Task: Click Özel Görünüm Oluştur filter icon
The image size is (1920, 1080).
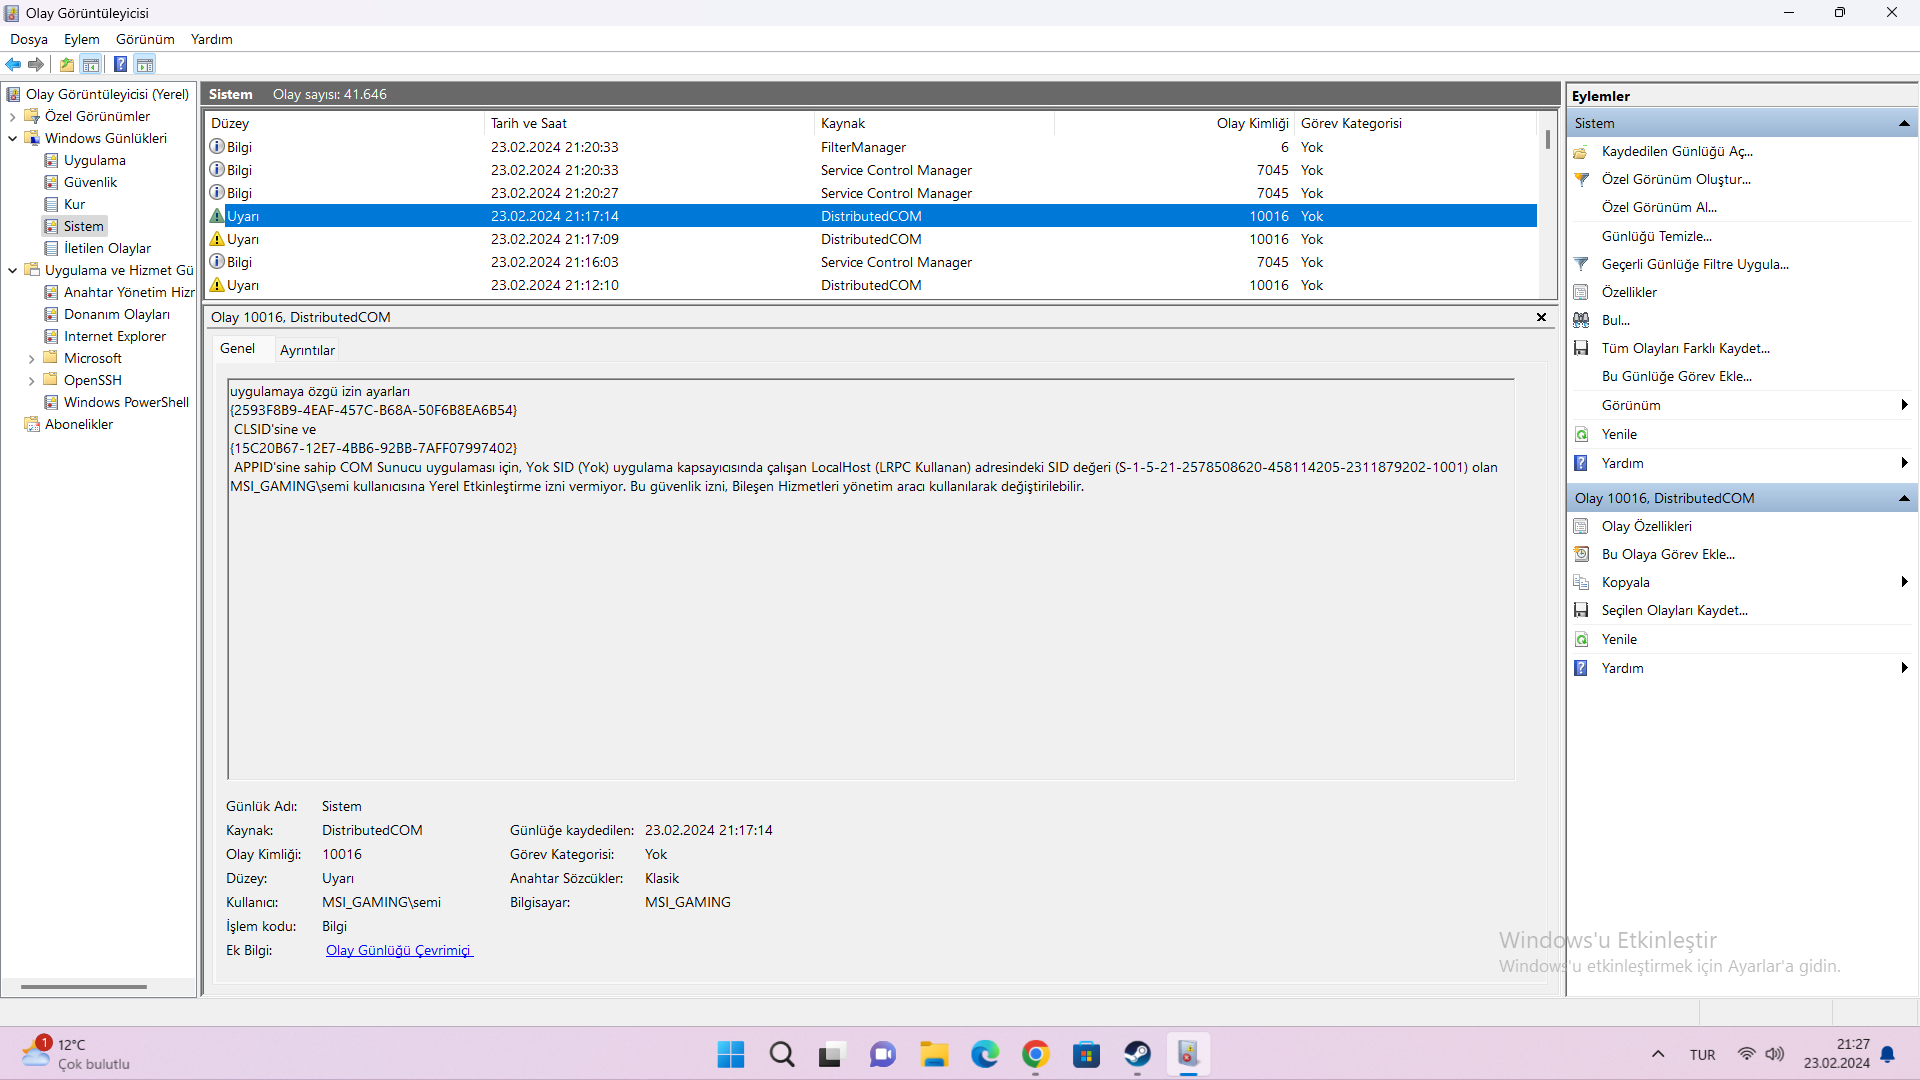Action: (x=1581, y=180)
